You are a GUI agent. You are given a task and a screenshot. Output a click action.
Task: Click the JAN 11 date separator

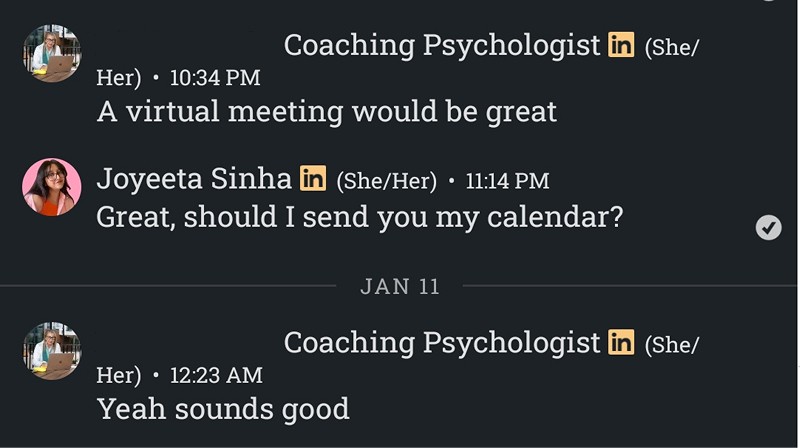[x=399, y=286]
